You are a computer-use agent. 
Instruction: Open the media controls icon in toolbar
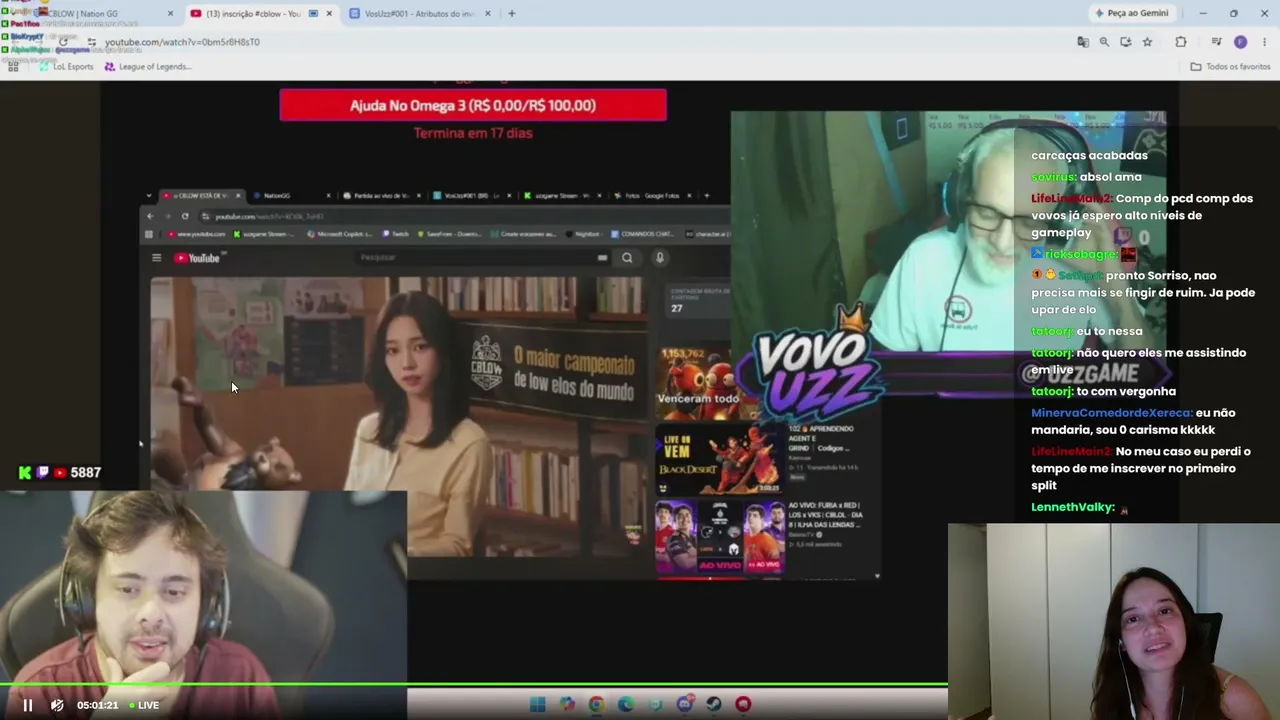coord(1216,42)
